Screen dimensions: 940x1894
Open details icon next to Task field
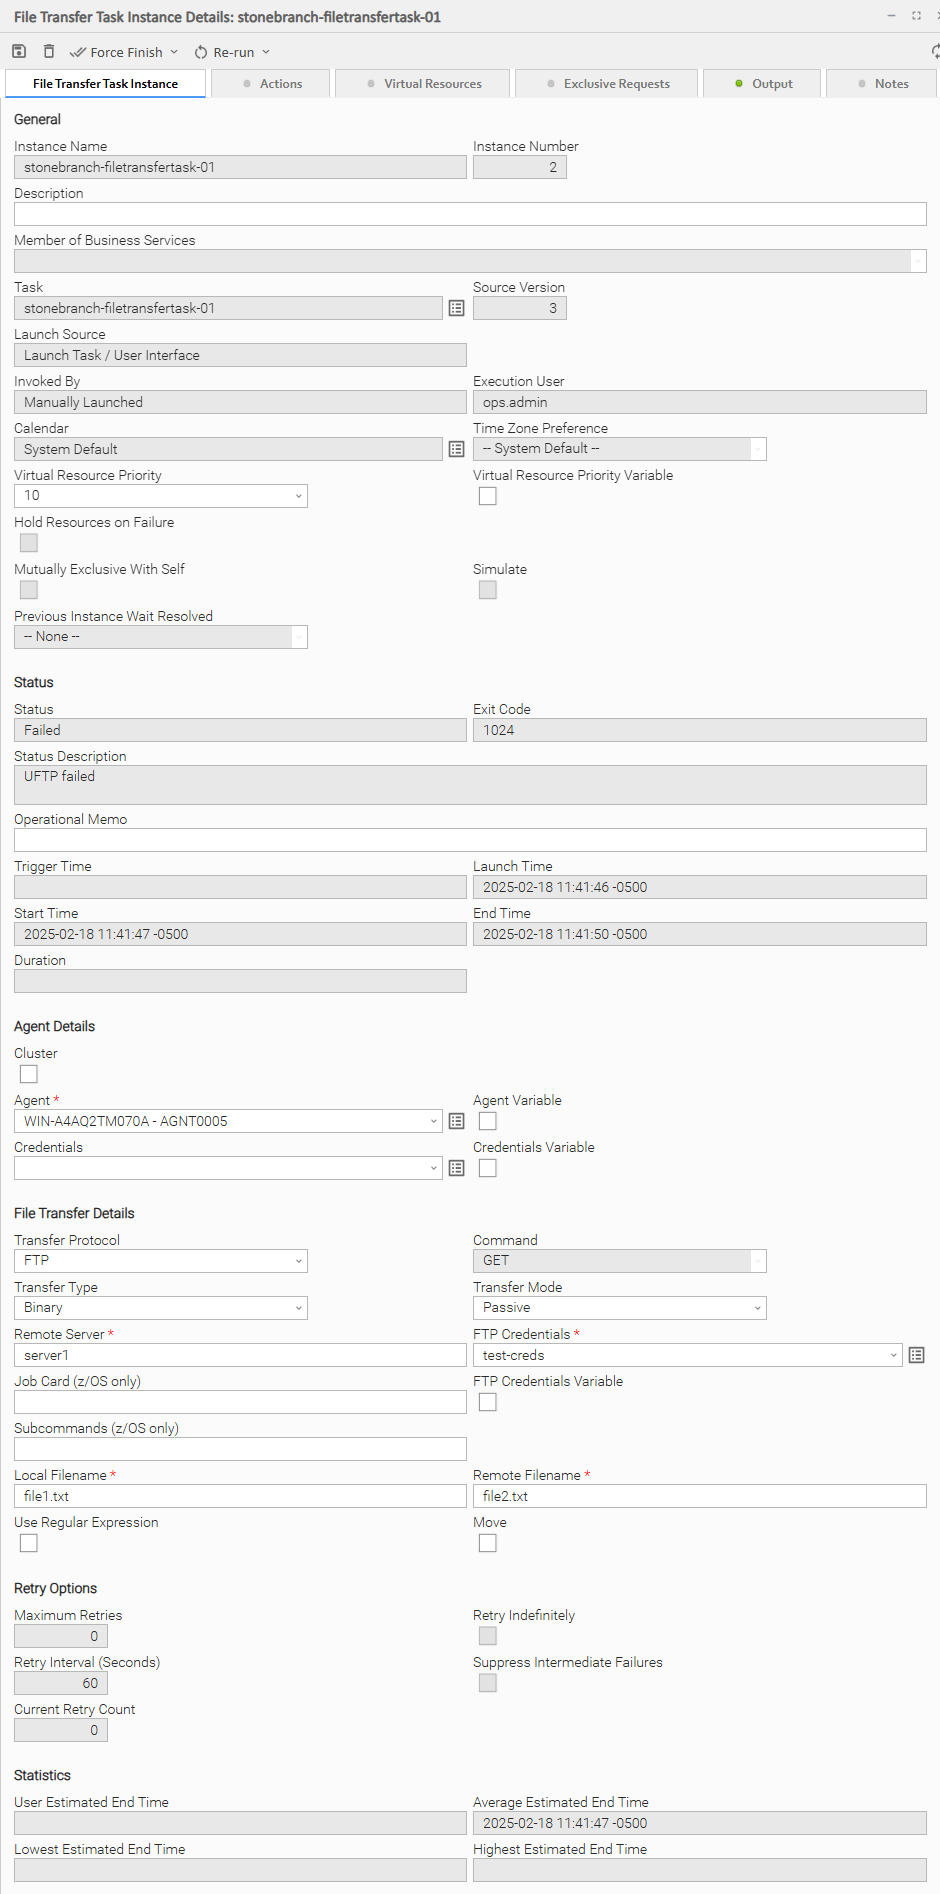pyautogui.click(x=456, y=308)
